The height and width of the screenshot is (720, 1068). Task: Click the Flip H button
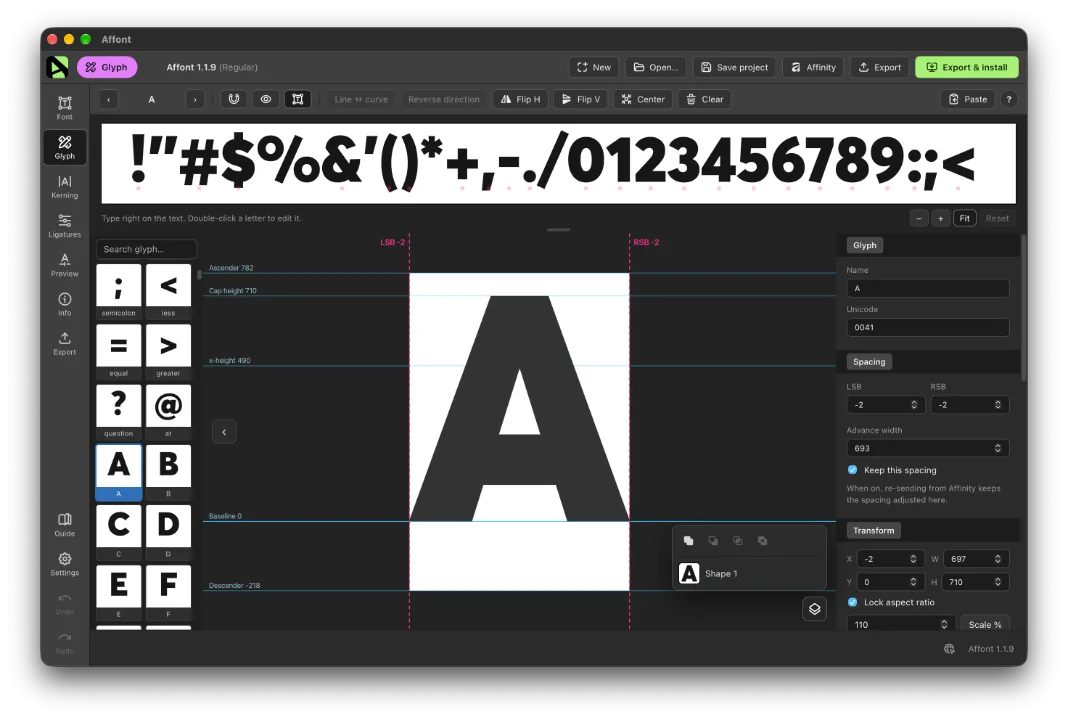520,99
